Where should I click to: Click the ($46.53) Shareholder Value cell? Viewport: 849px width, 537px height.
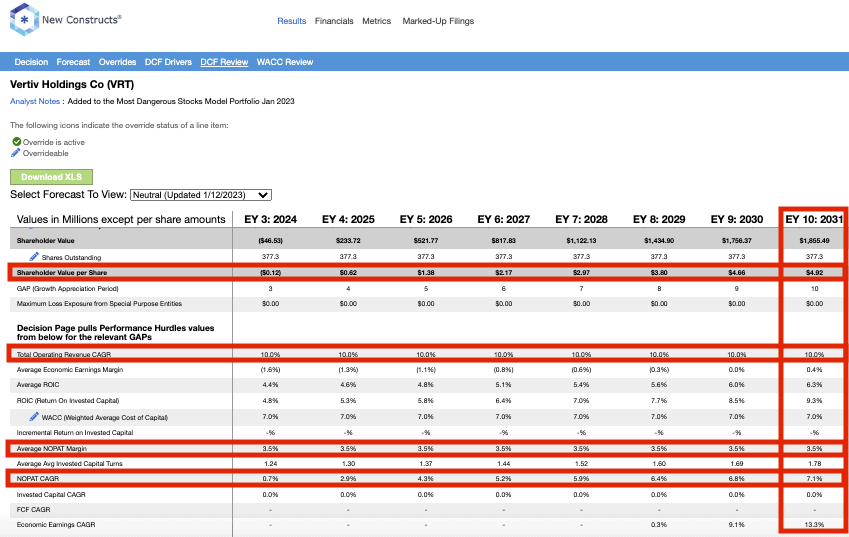tap(271, 240)
